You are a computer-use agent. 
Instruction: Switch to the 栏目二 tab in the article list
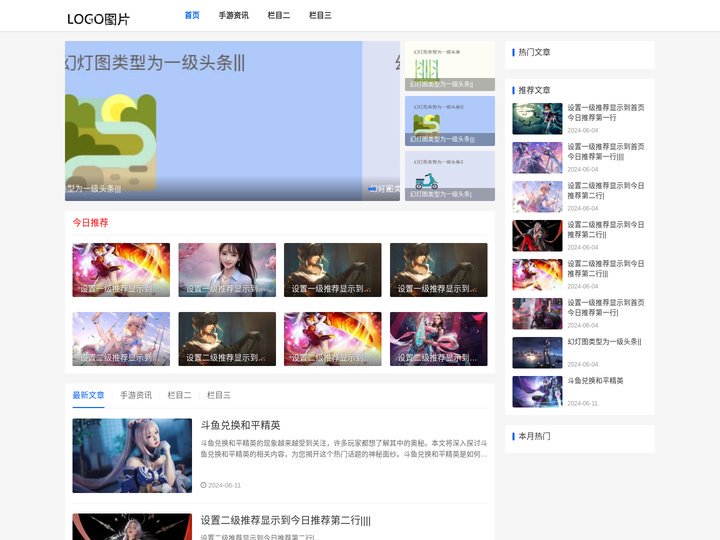tap(179, 395)
